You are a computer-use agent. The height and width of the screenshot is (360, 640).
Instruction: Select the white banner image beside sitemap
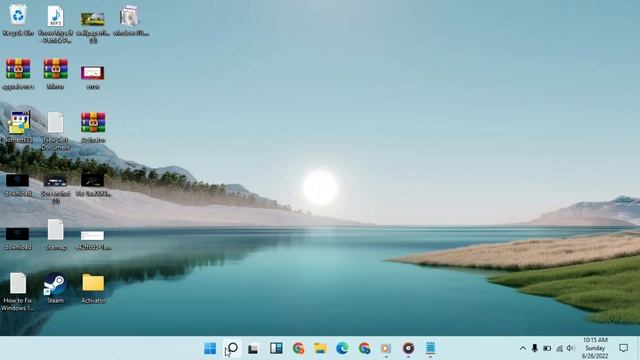(x=93, y=236)
